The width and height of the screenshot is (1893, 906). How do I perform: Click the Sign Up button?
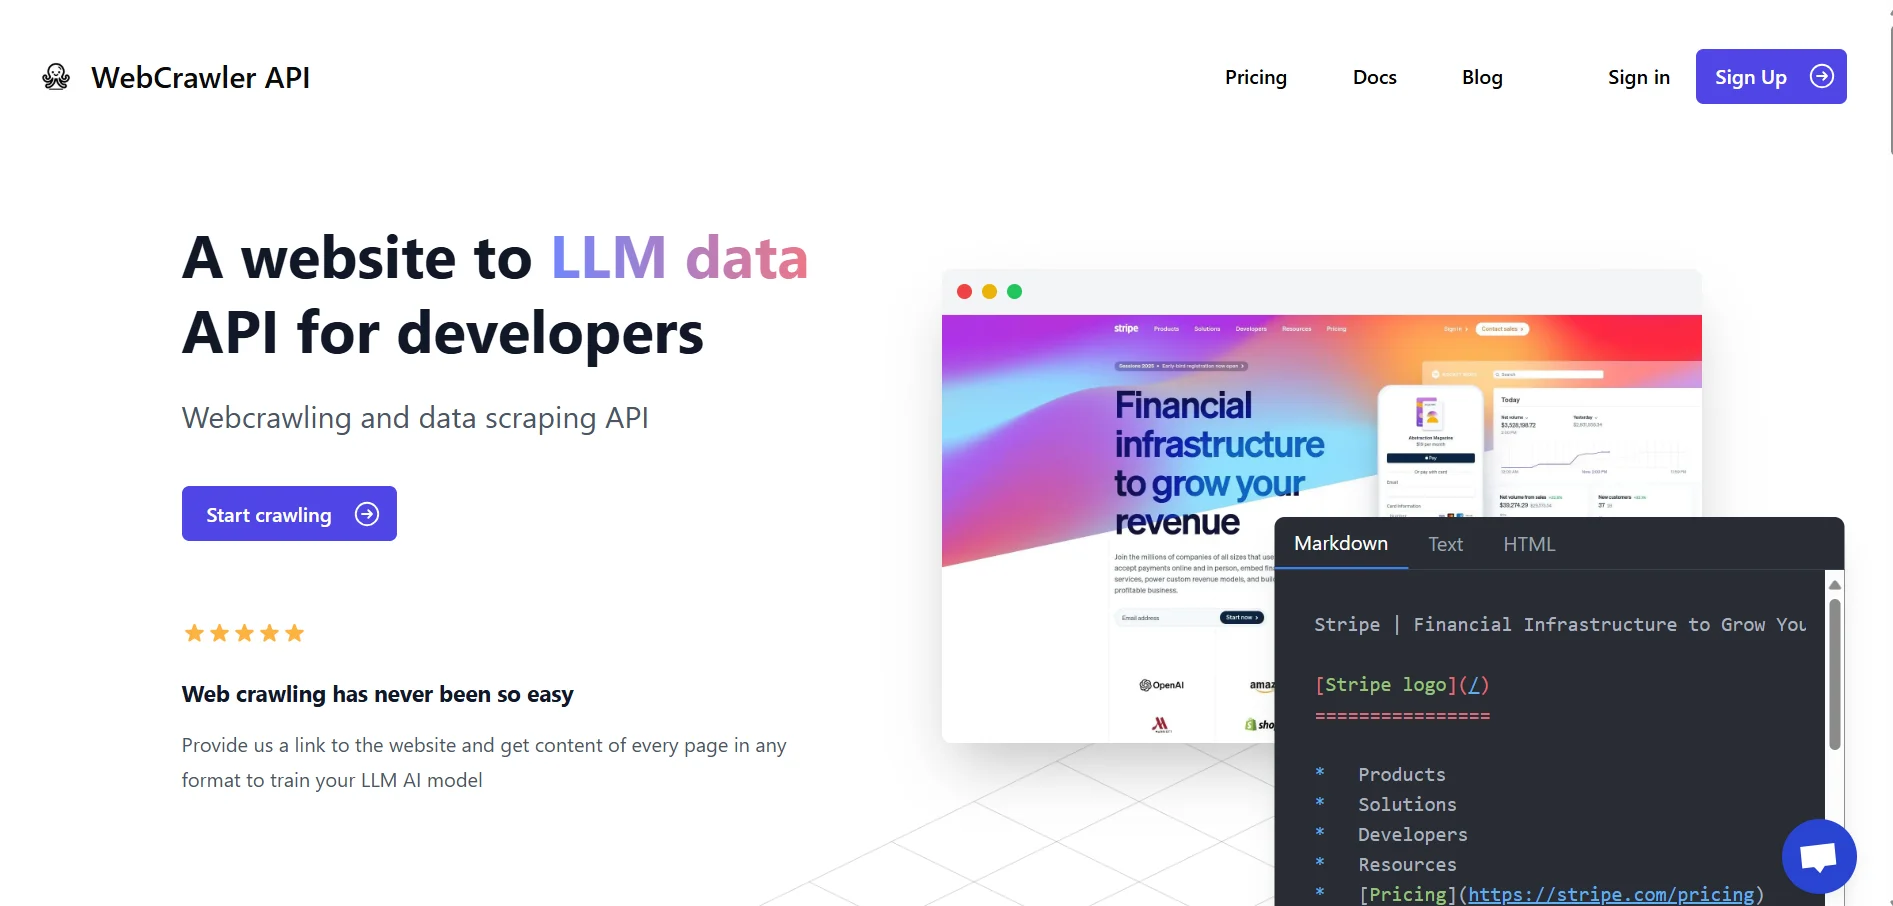pyautogui.click(x=1770, y=76)
